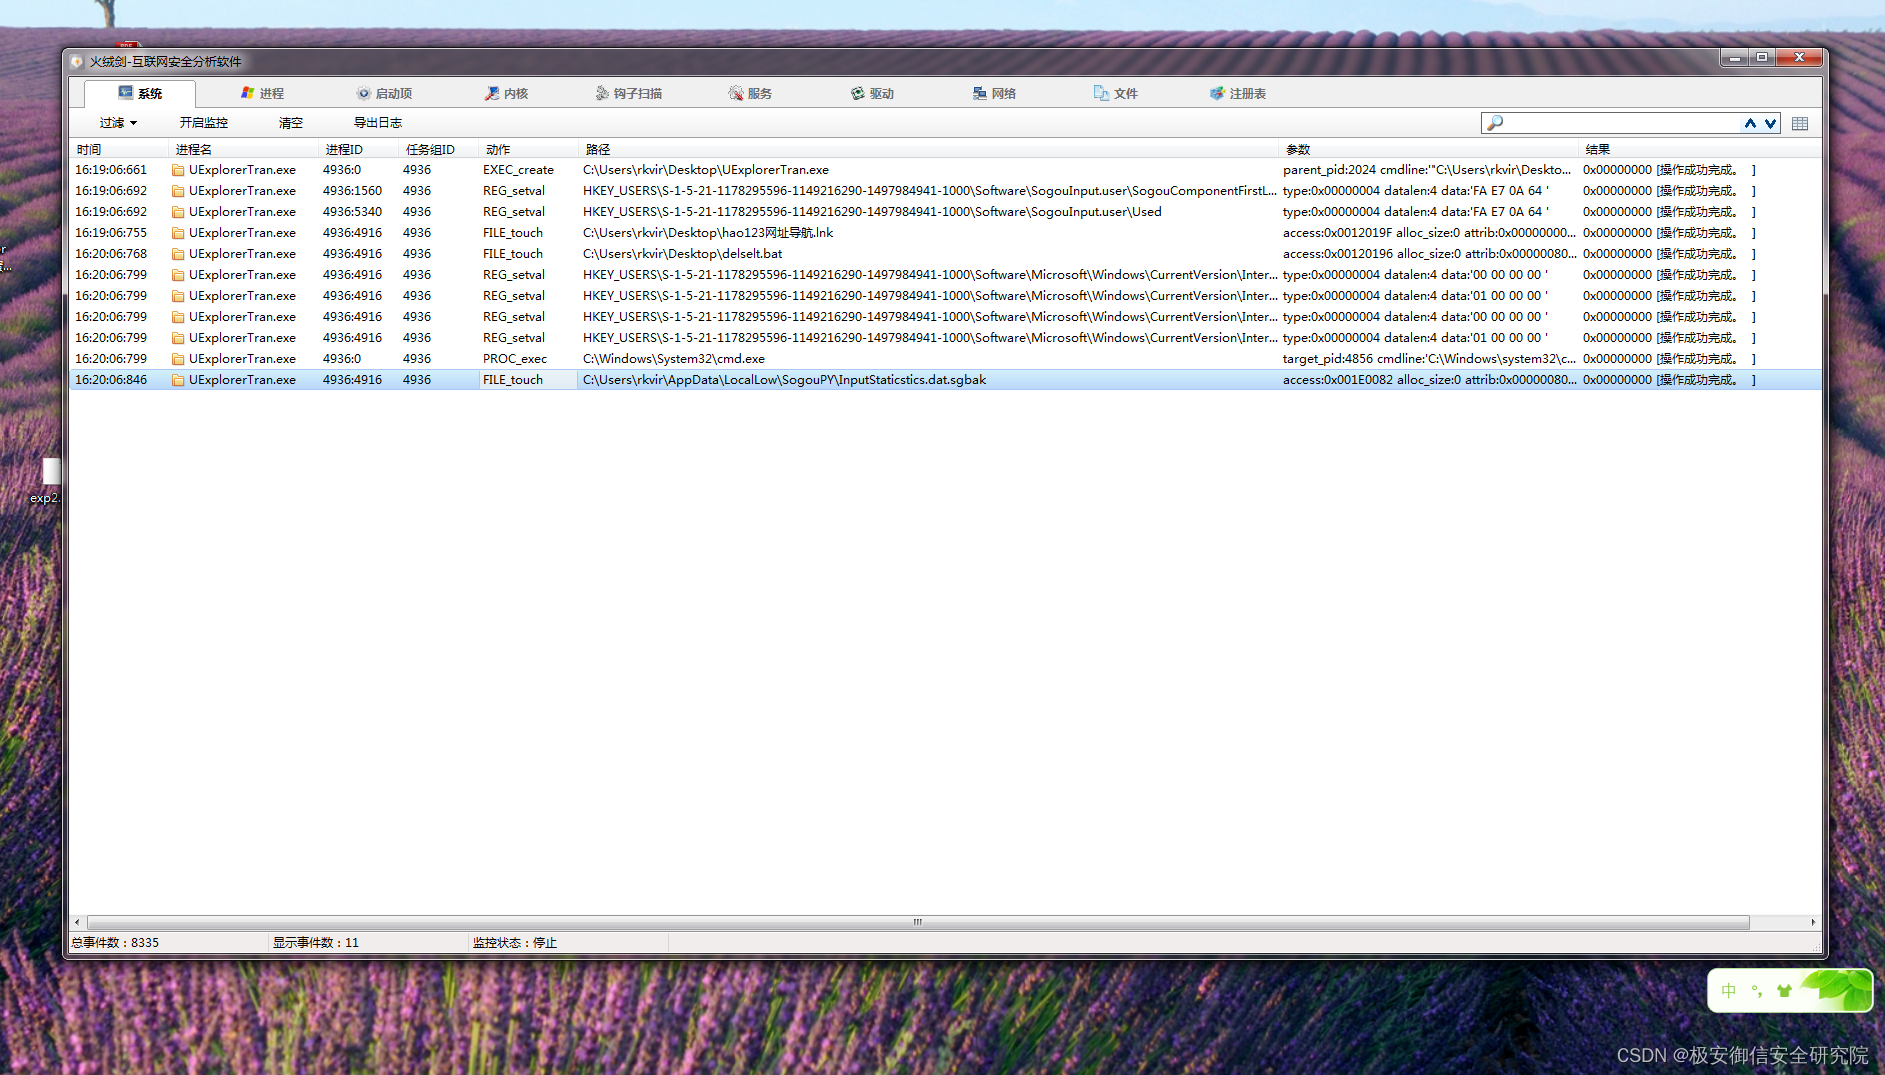Click the target_pid:4856 parameter cell
This screenshot has height=1075, width=1885.
1429,359
